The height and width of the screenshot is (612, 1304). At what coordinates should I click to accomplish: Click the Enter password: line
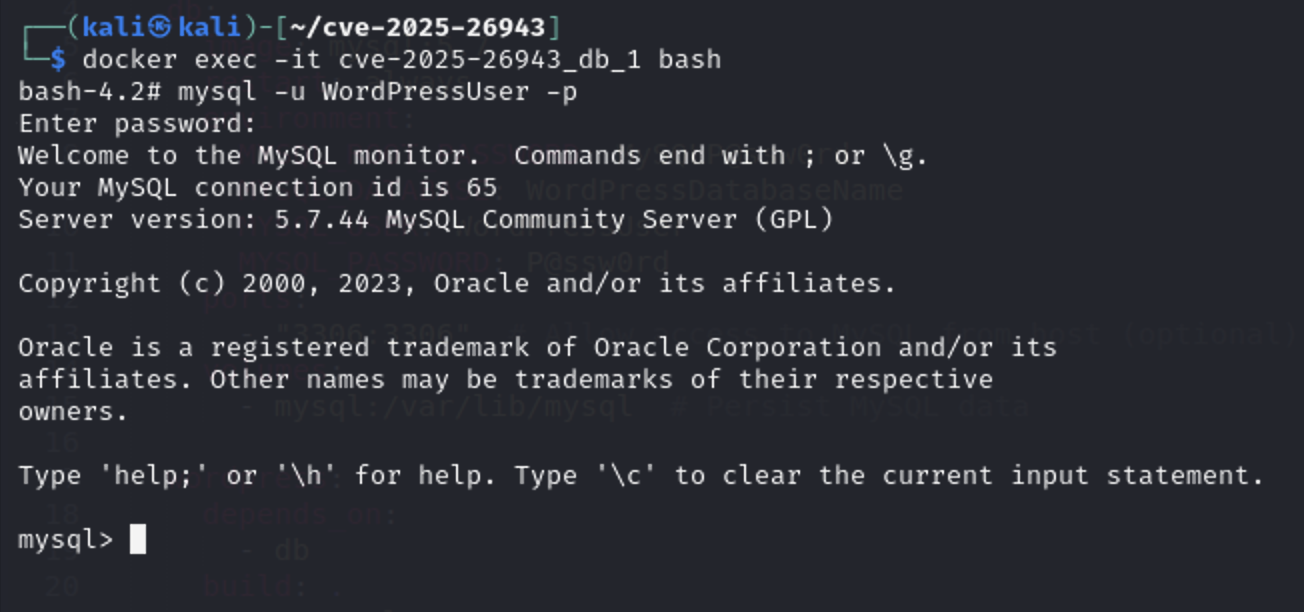(x=138, y=124)
